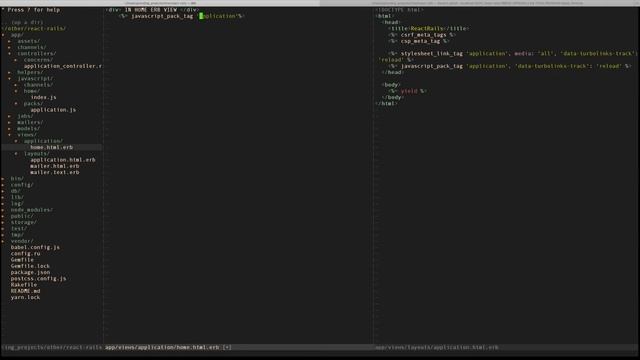640x360 pixels.
Task: Select the mailers/ folder
Action: (x=30, y=122)
